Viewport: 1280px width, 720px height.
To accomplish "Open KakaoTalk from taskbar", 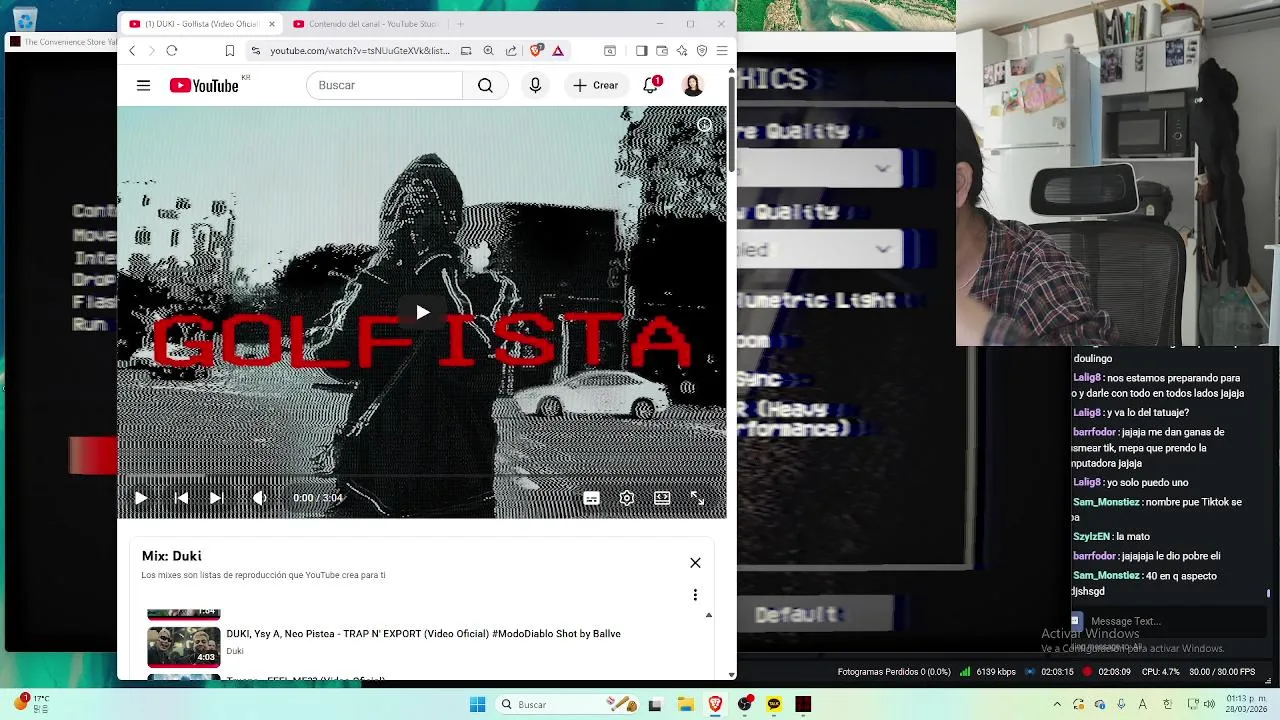I will click(774, 705).
